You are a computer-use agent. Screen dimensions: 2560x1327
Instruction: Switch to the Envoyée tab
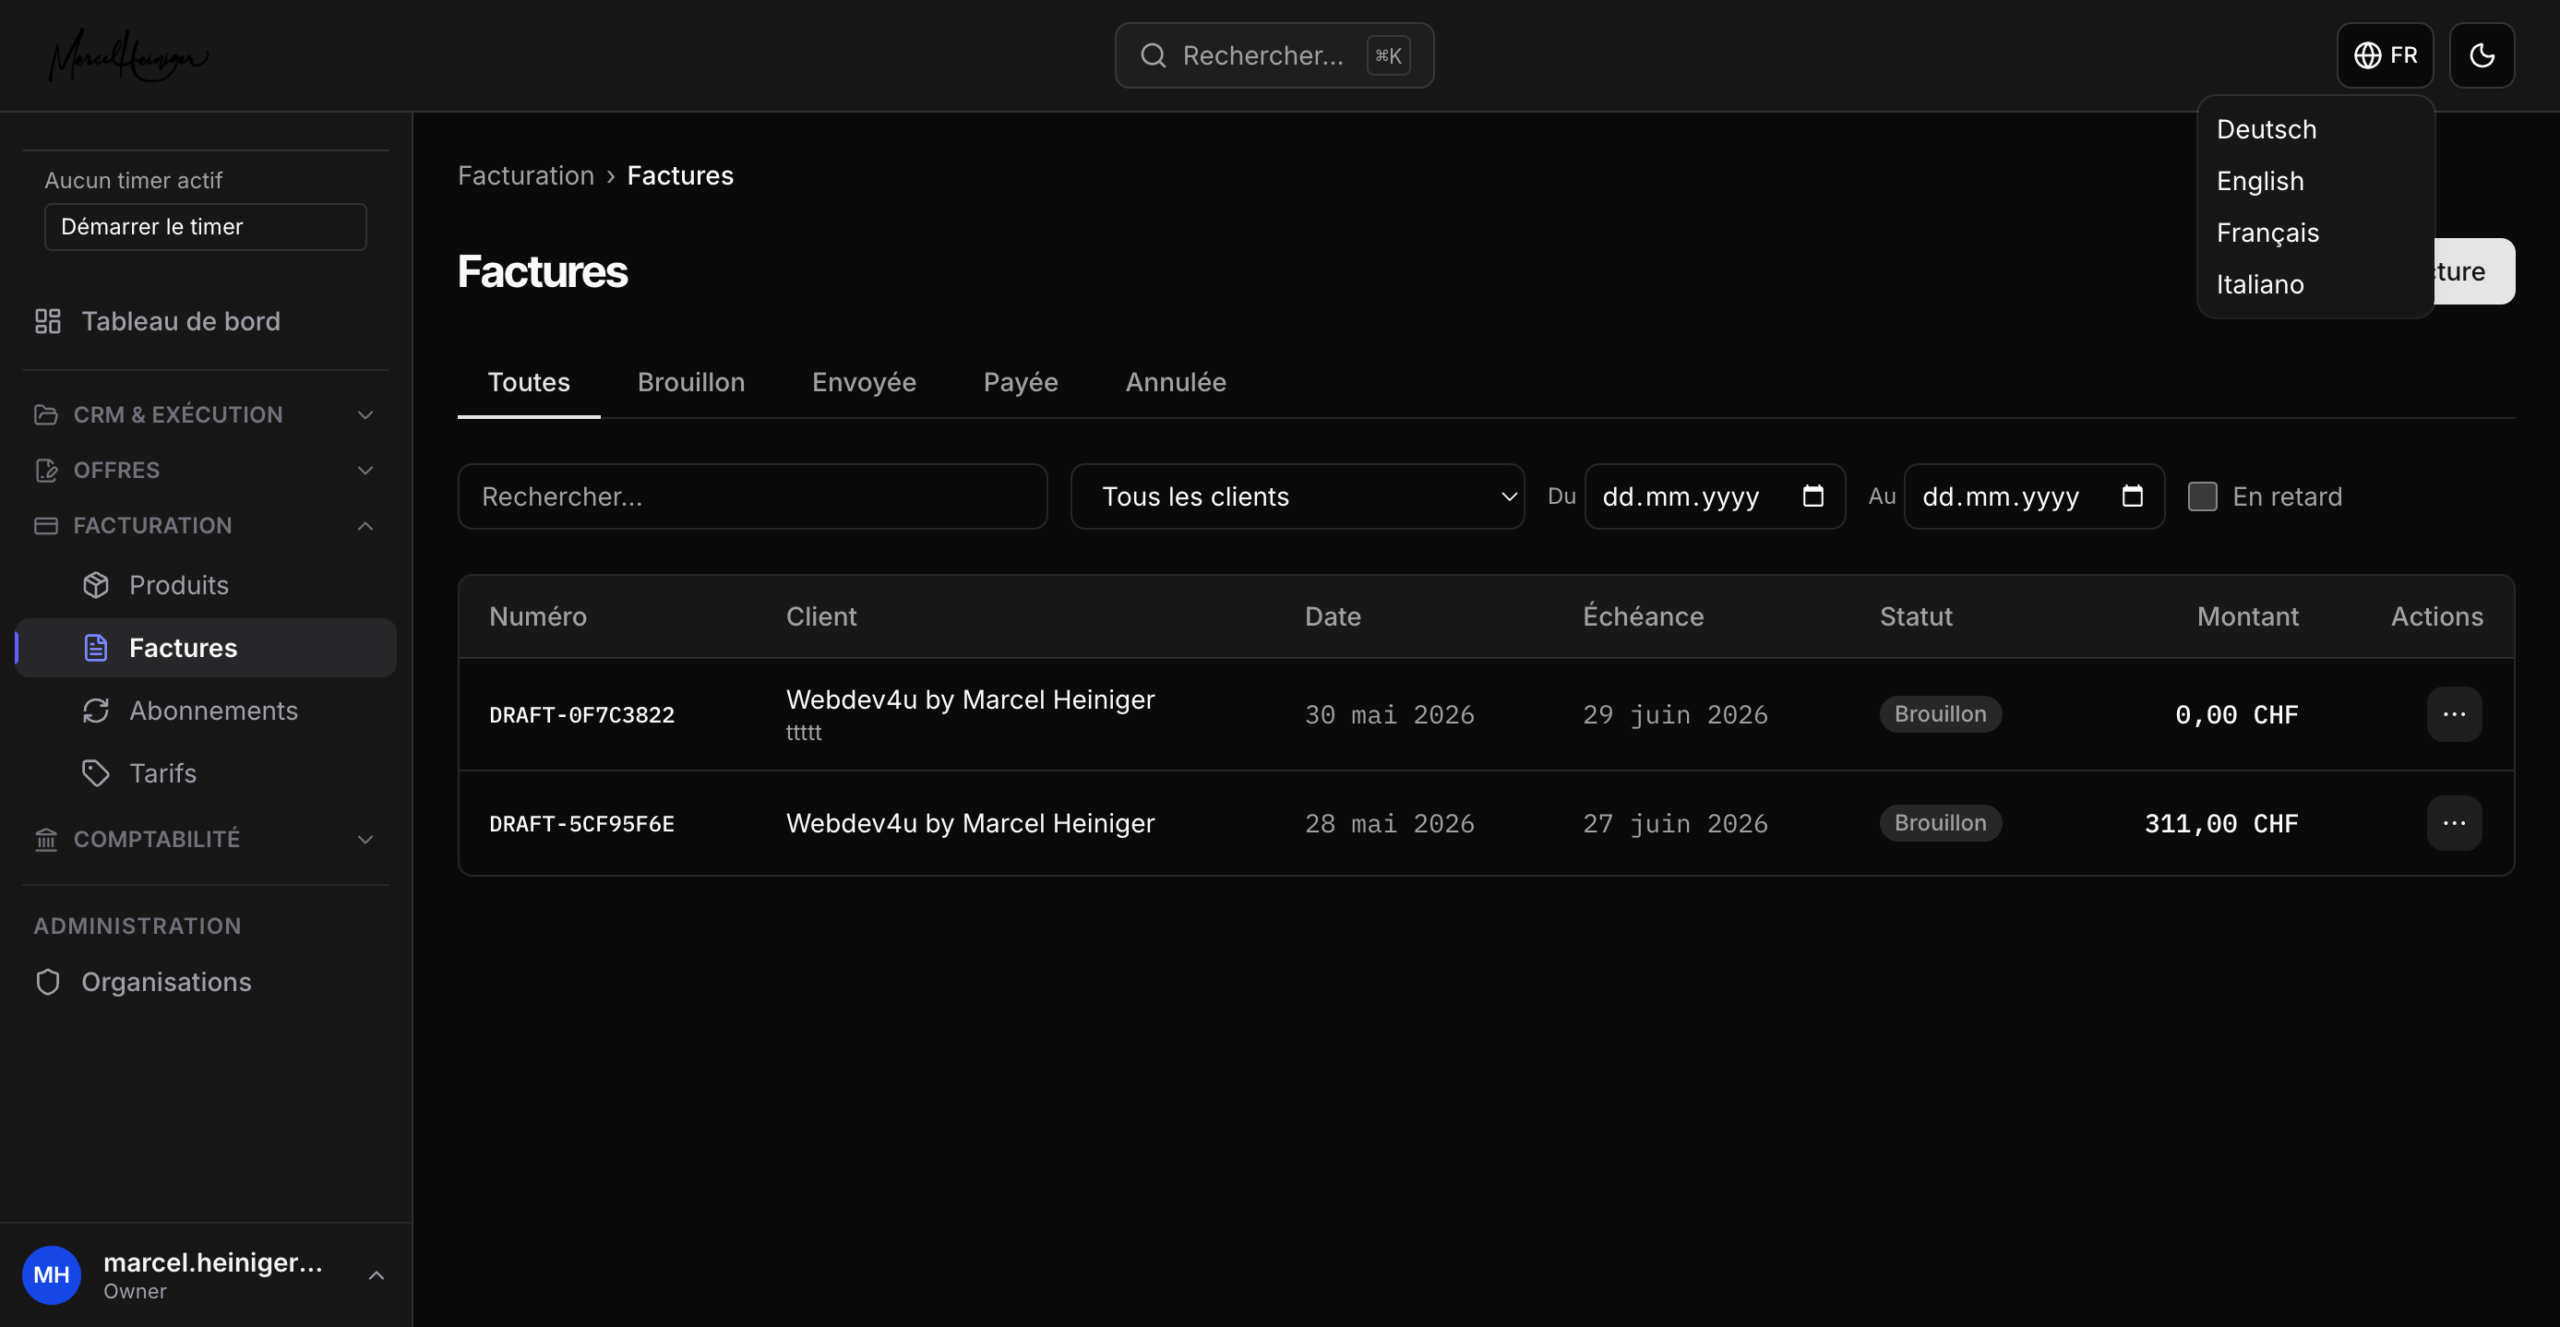[x=864, y=382]
